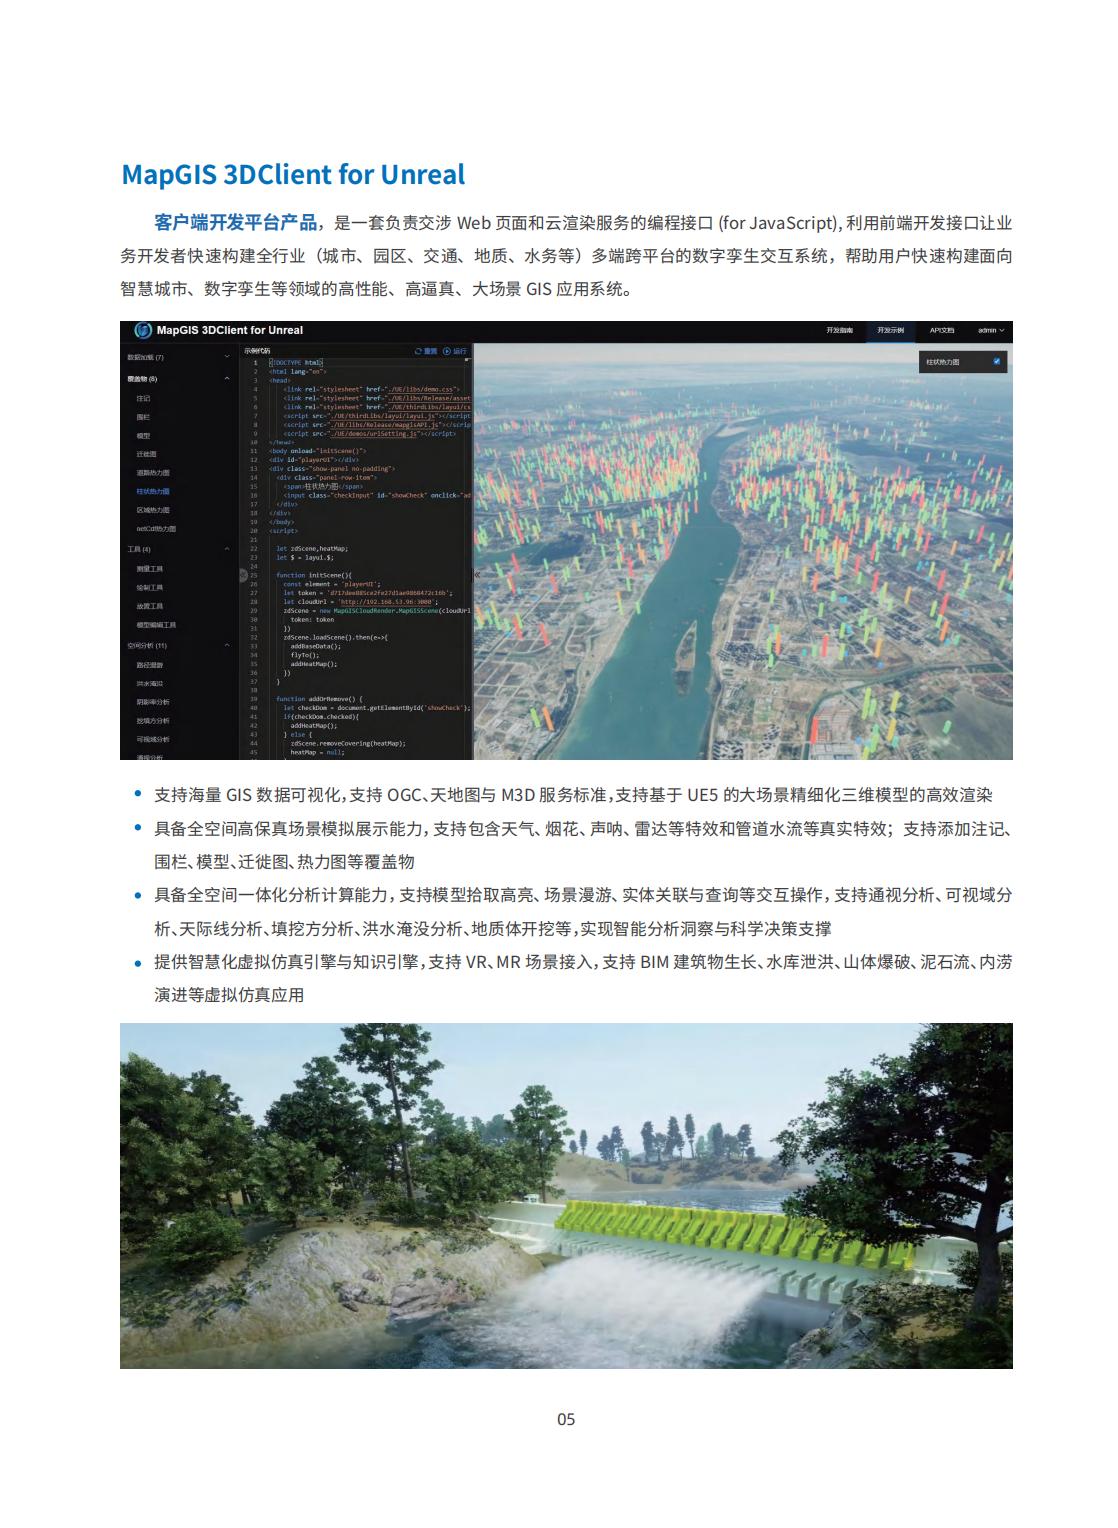
Task: Open the admin user dropdown
Action: pyautogui.click(x=991, y=330)
